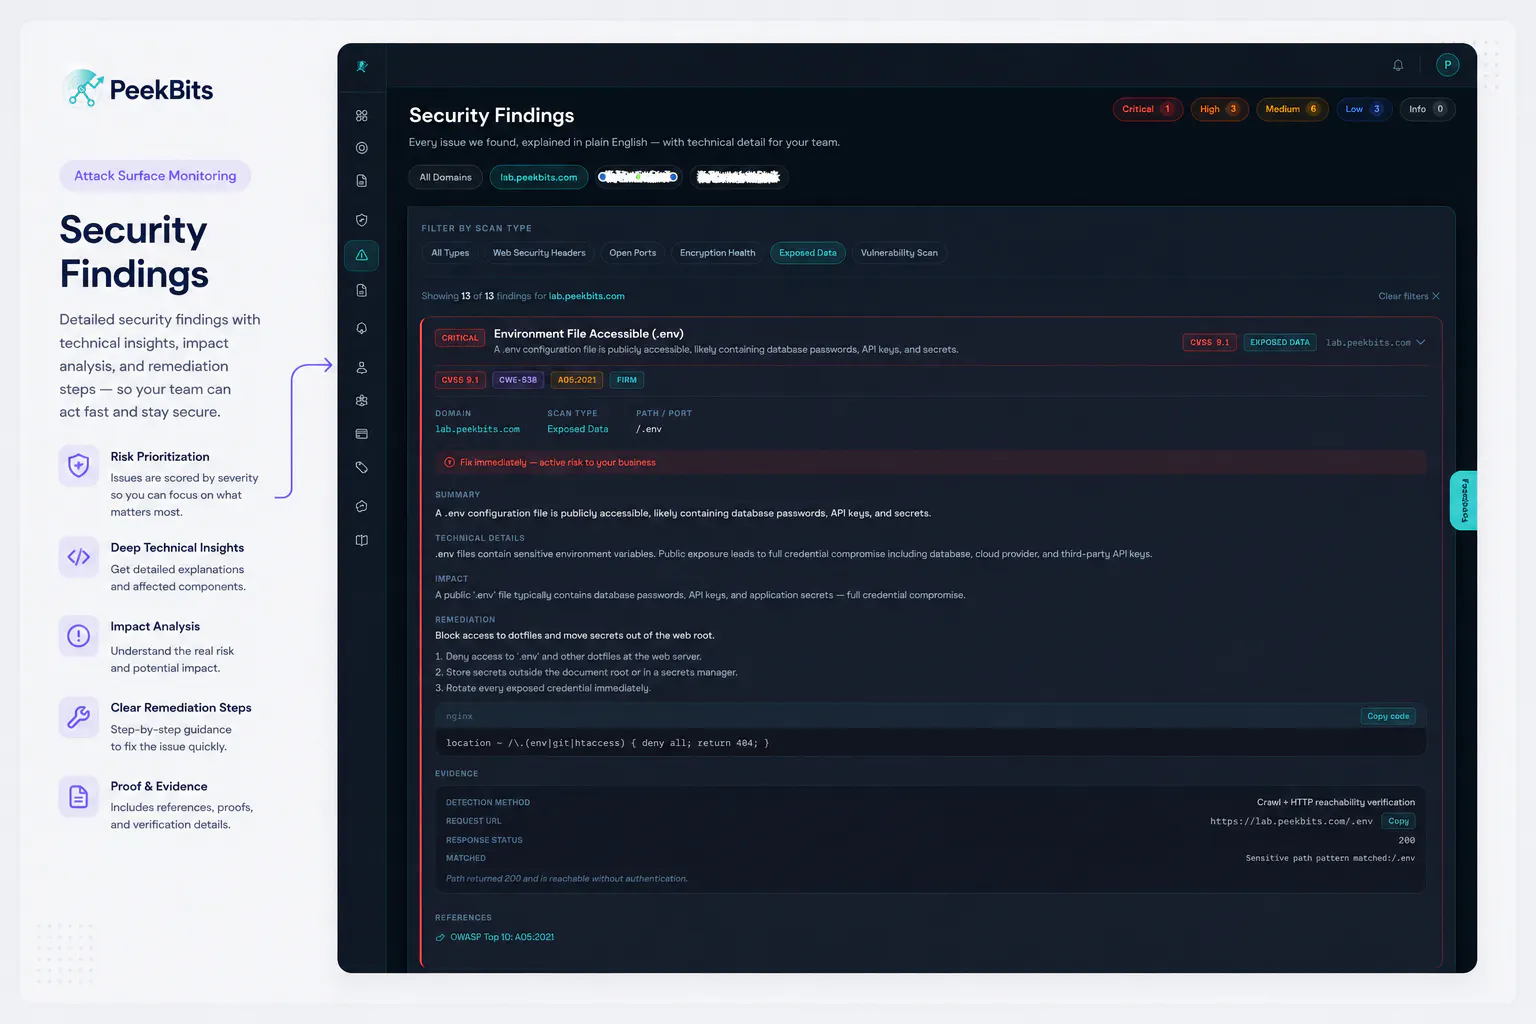Click the Proof & Evidence document icon
1536x1024 pixels.
point(79,796)
